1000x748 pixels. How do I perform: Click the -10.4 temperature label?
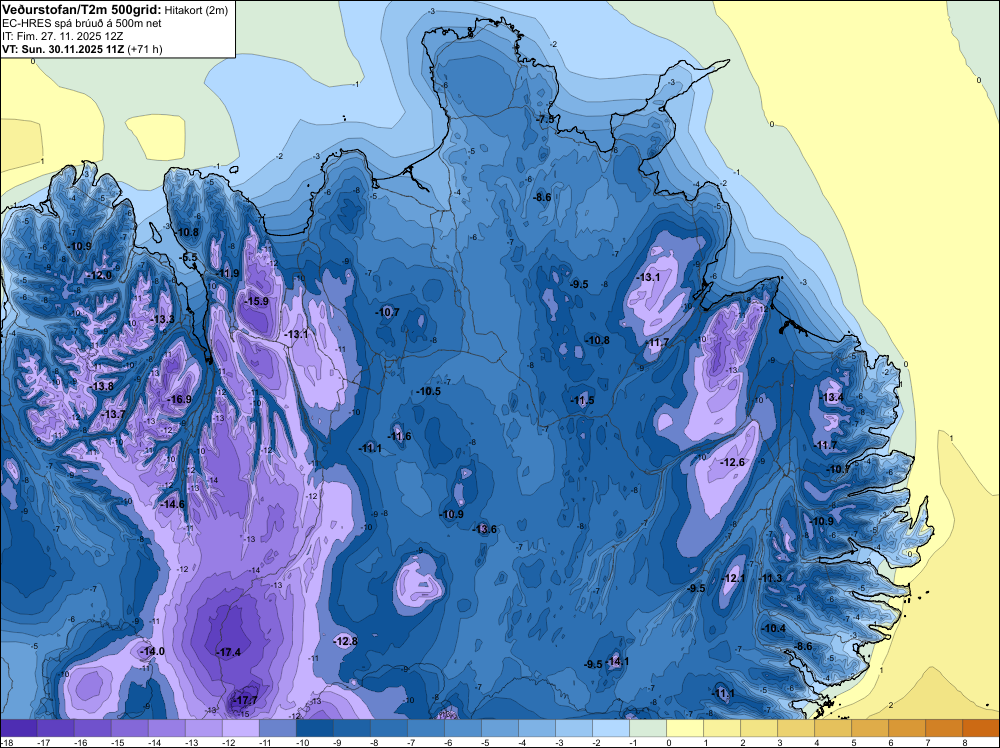click(x=774, y=628)
